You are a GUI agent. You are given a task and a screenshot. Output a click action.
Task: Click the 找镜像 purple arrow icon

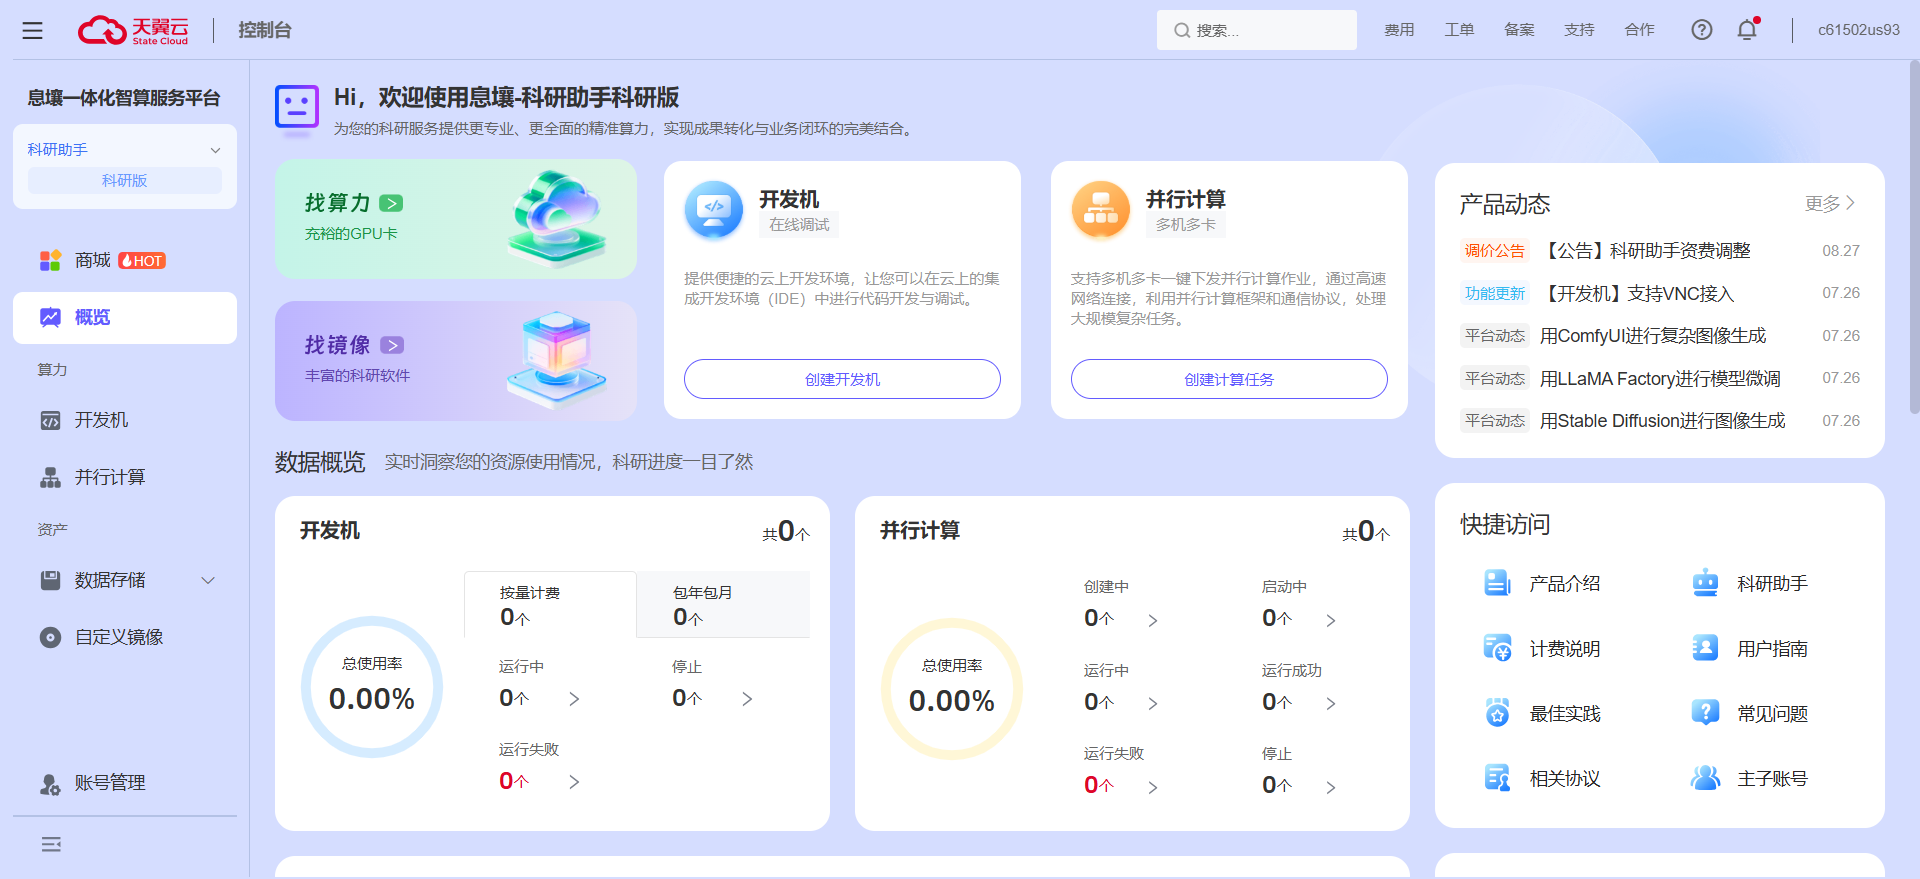(392, 345)
